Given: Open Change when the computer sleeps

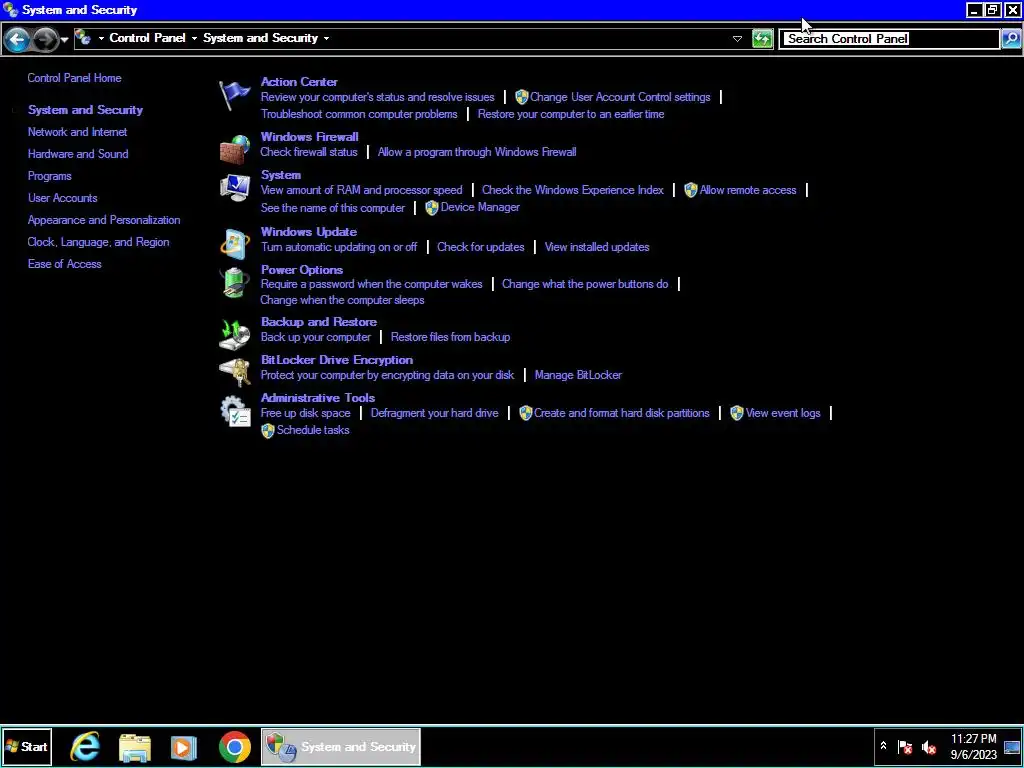Looking at the screenshot, I should click(x=342, y=300).
